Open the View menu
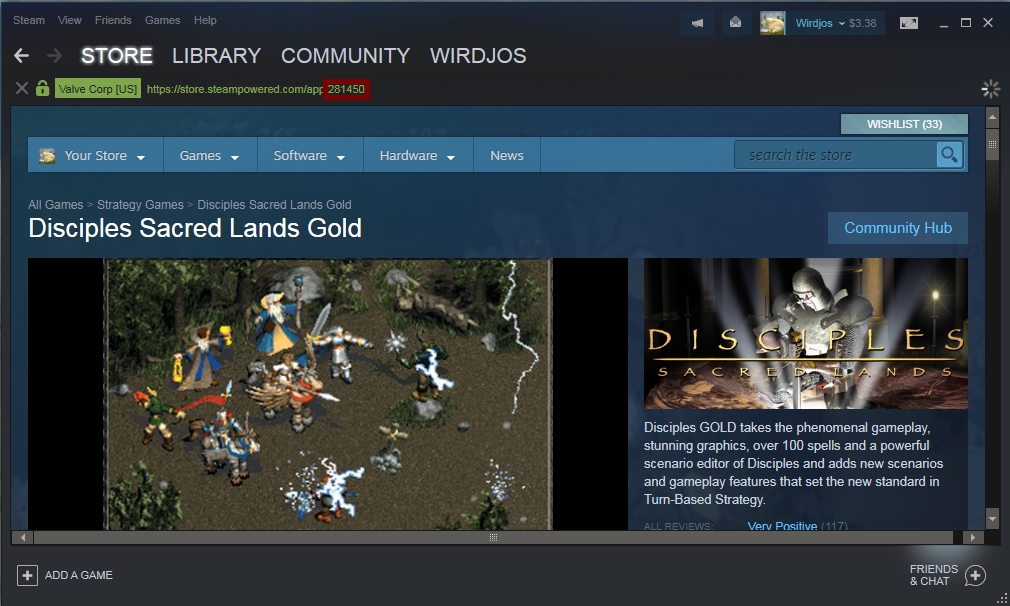1010x606 pixels. pos(70,20)
